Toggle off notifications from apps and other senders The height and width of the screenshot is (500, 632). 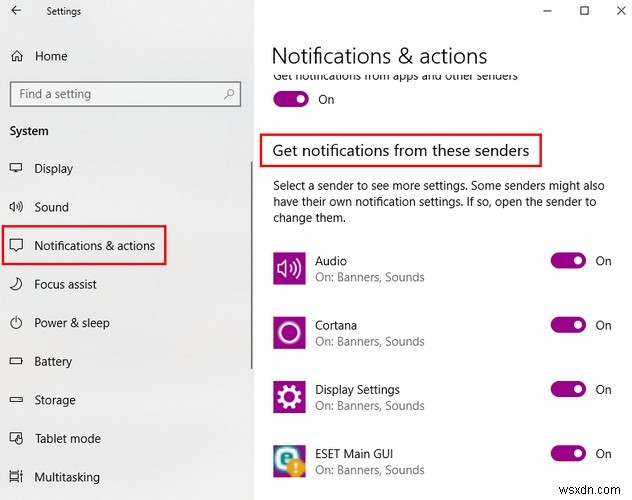click(291, 99)
